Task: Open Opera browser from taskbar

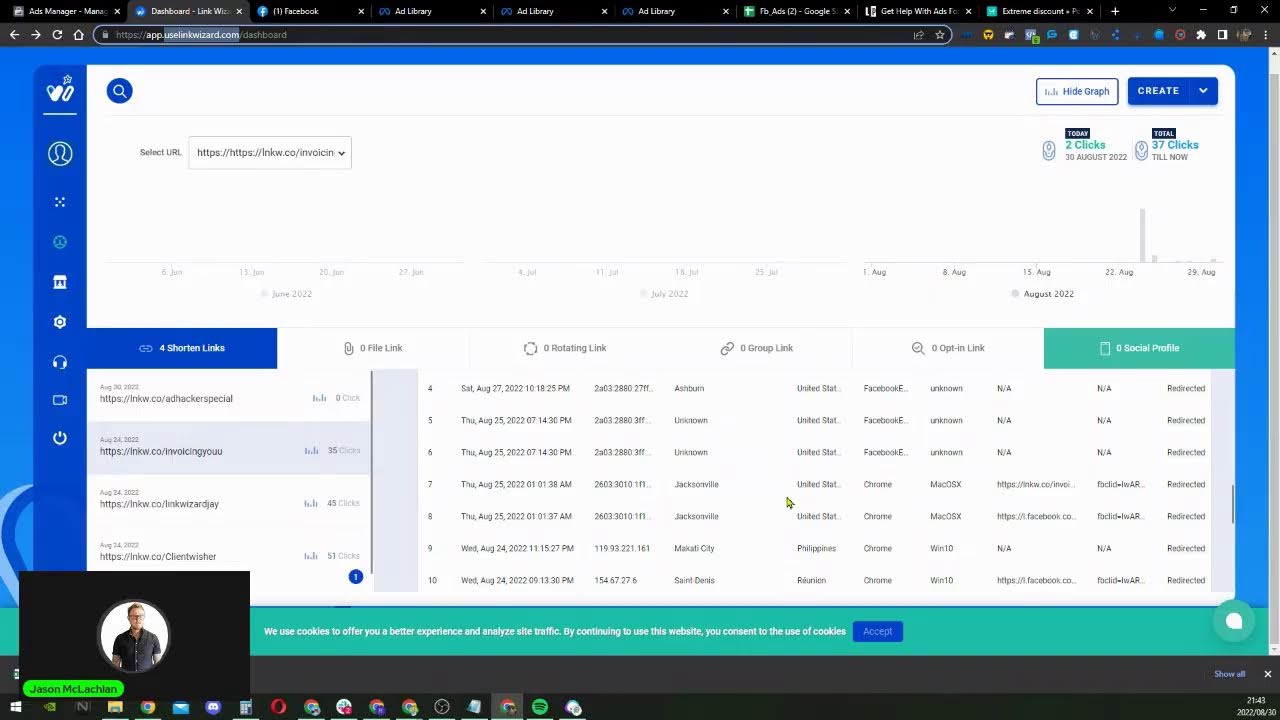Action: [x=278, y=707]
